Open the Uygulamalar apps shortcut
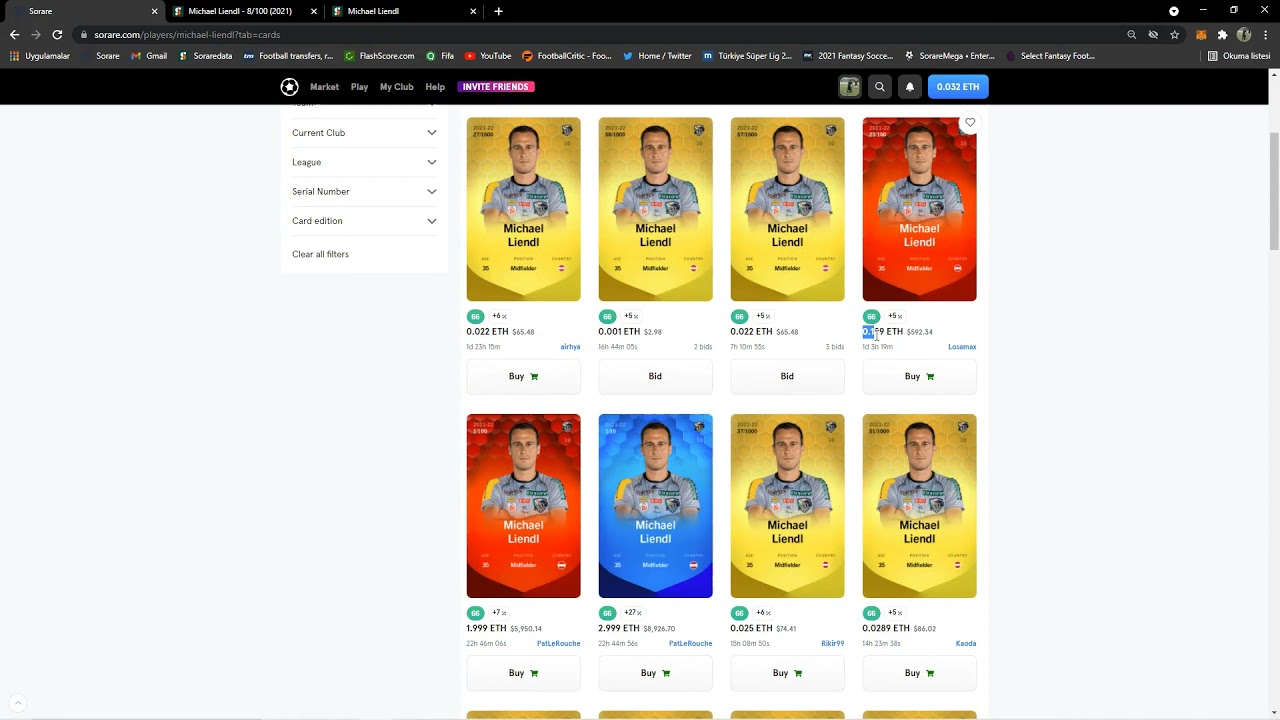The height and width of the screenshot is (720, 1280). 40,56
